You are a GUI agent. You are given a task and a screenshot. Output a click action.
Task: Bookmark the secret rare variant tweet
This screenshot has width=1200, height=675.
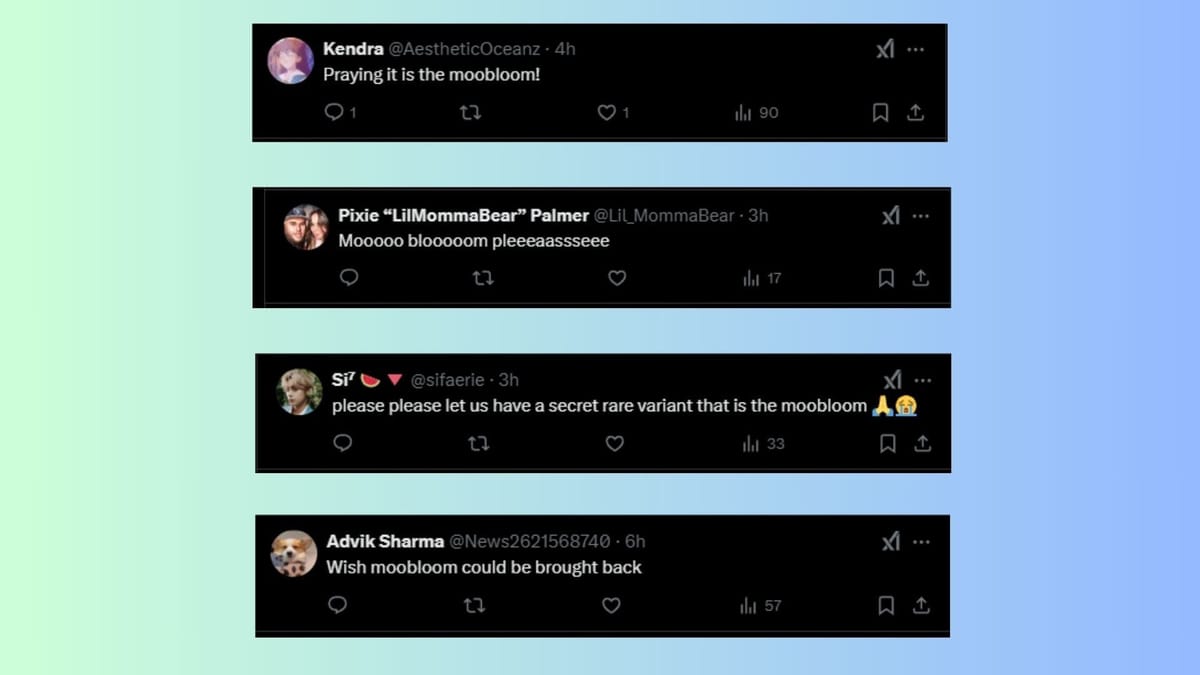888,443
